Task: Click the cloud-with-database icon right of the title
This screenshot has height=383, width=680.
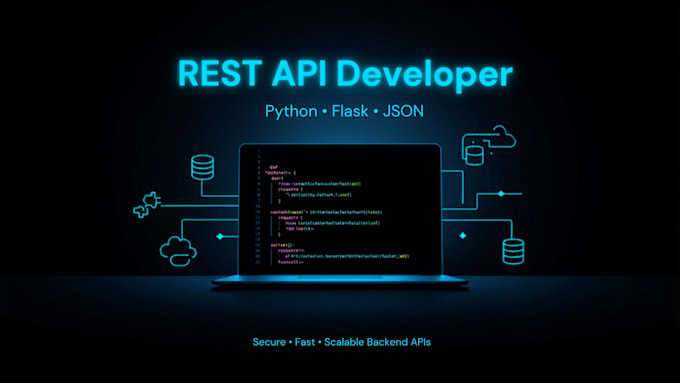Action: point(488,145)
